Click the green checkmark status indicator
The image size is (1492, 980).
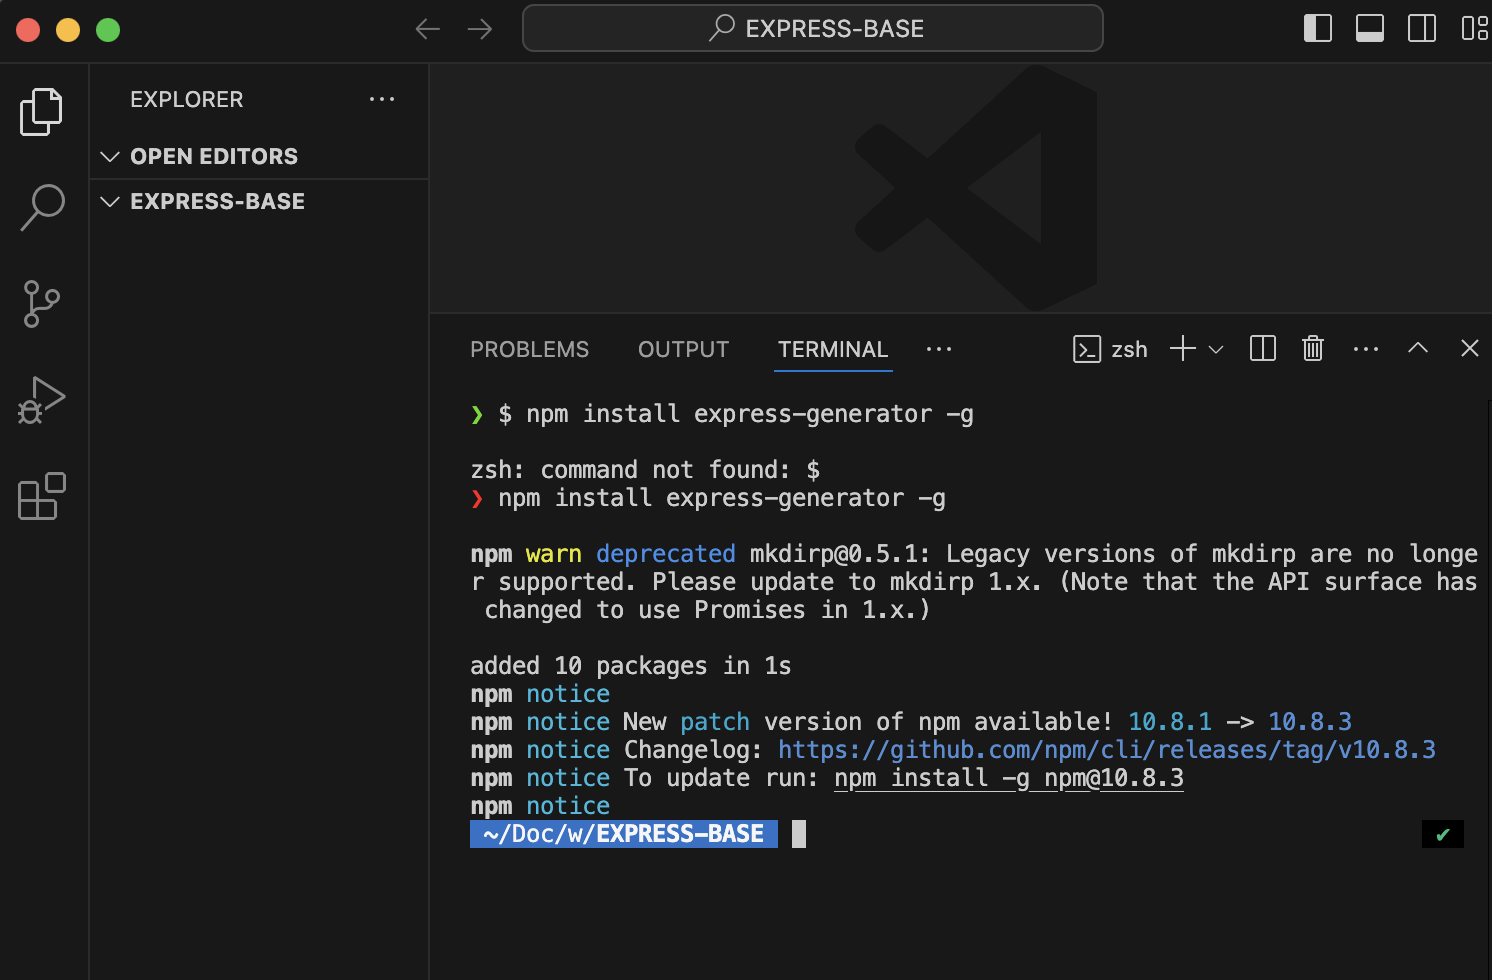tap(1443, 834)
